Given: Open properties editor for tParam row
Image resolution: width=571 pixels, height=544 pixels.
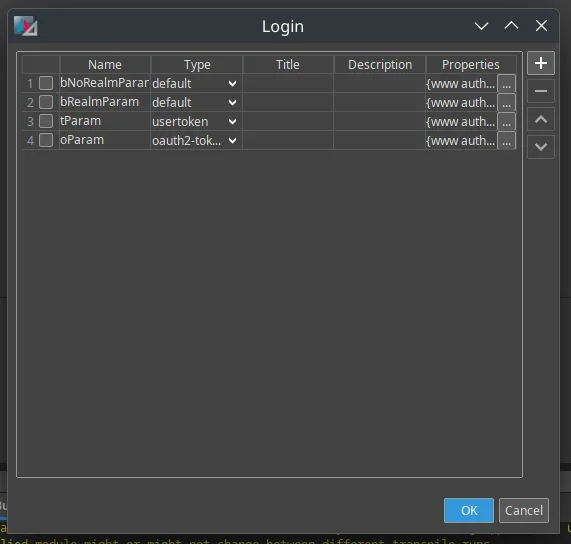Looking at the screenshot, I should (506, 122).
